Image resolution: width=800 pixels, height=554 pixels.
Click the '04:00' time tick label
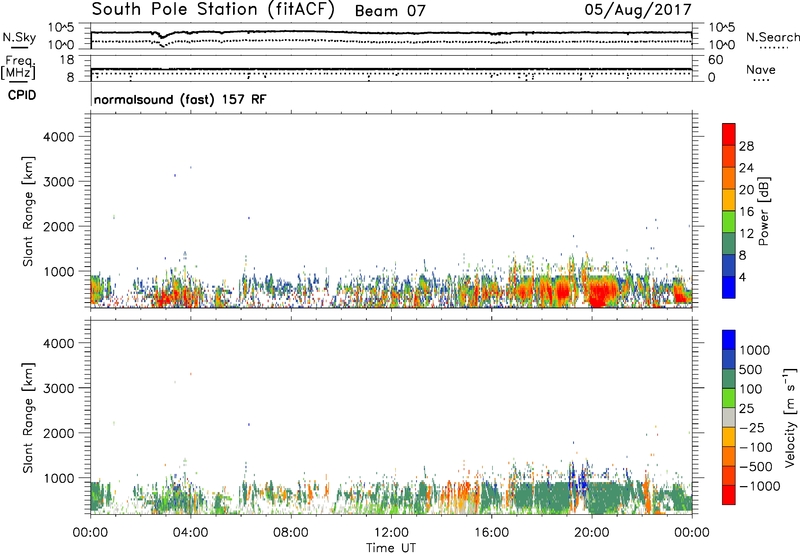point(190,533)
